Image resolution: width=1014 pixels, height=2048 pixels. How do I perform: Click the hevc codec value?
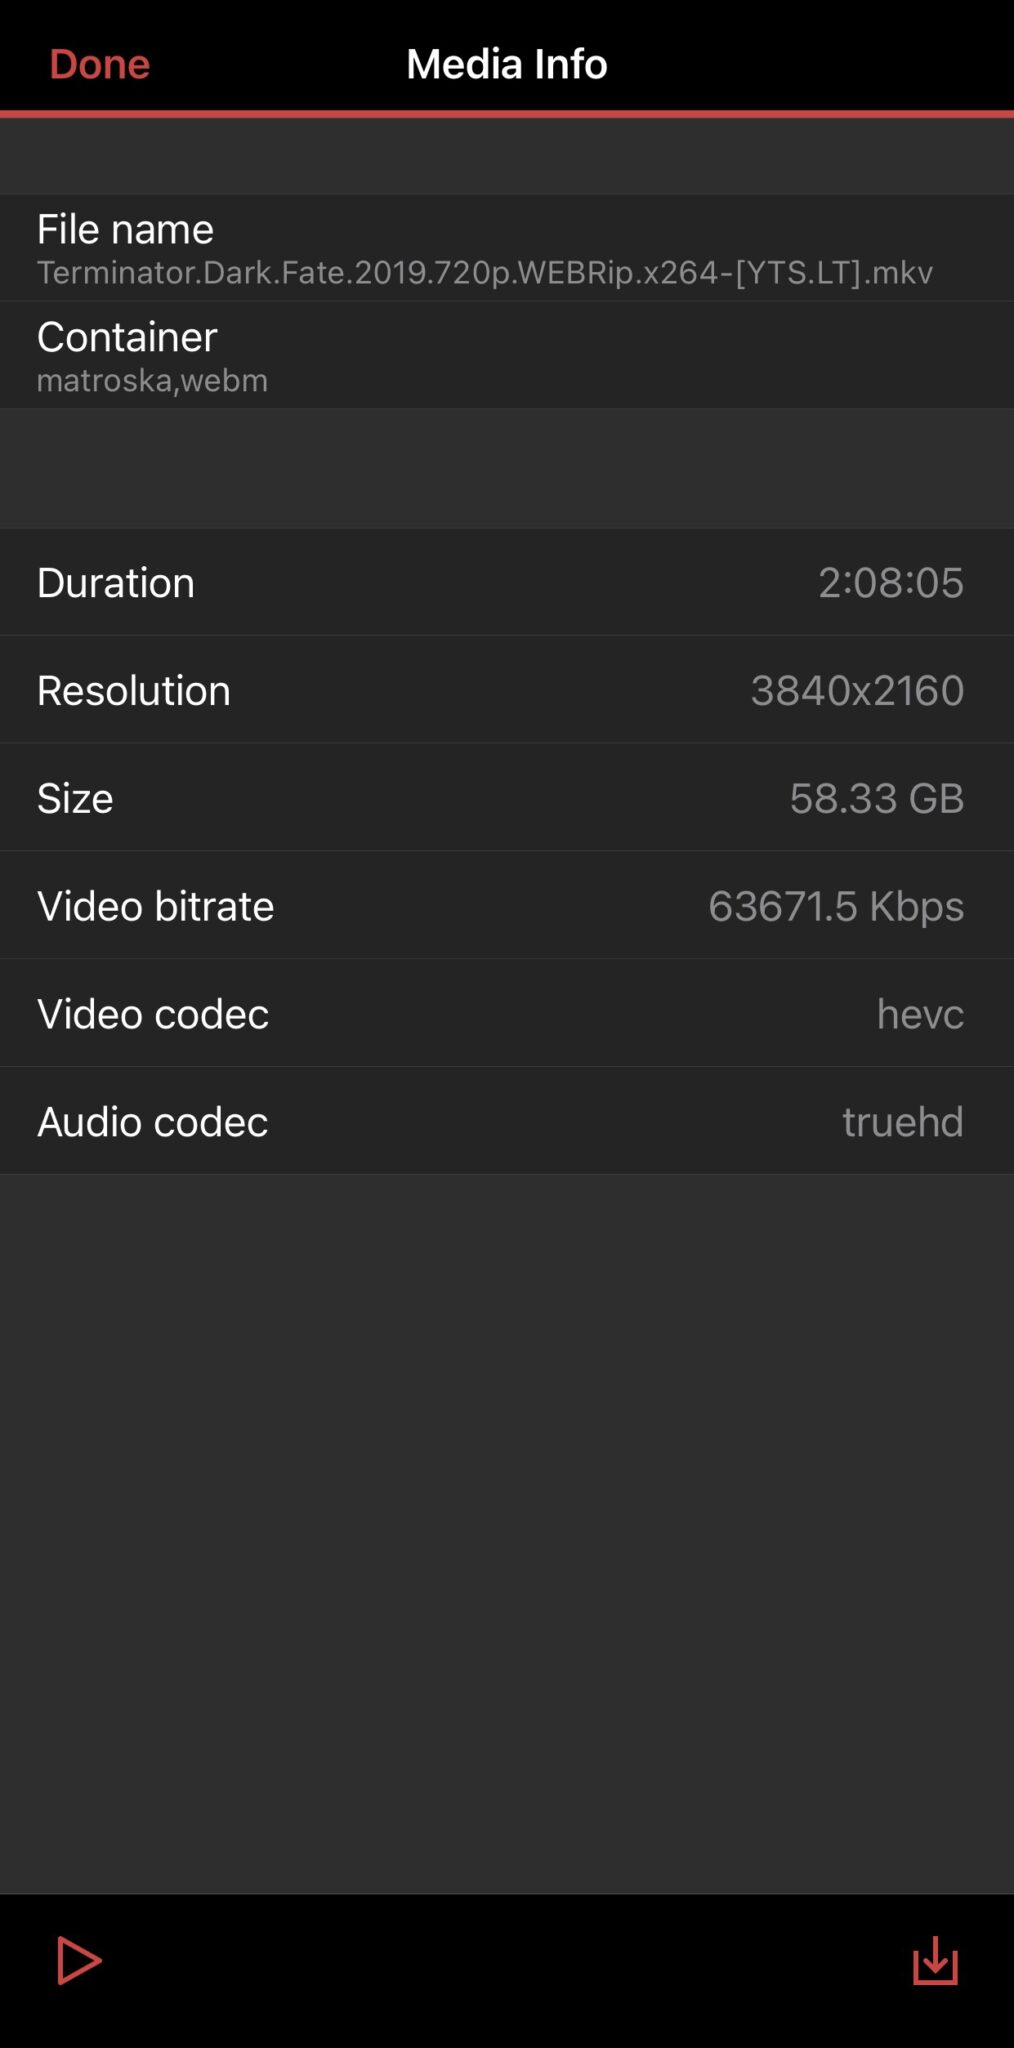(920, 1014)
